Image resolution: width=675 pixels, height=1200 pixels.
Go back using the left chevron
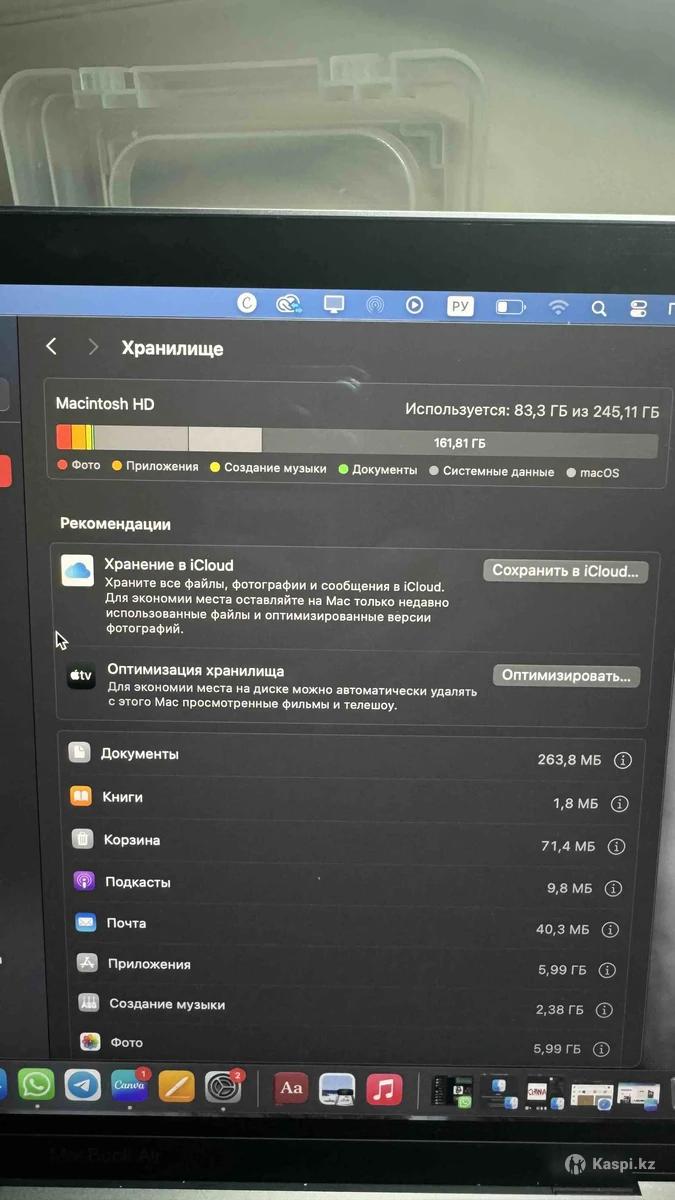52,346
